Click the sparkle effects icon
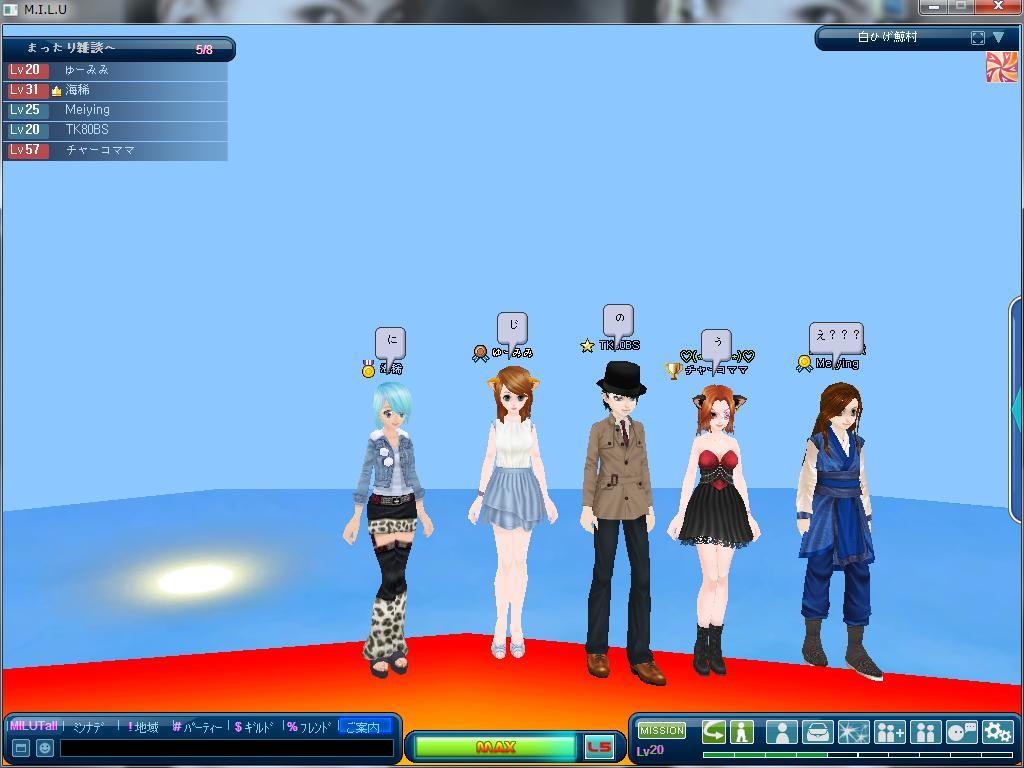The height and width of the screenshot is (768, 1024). coord(853,732)
